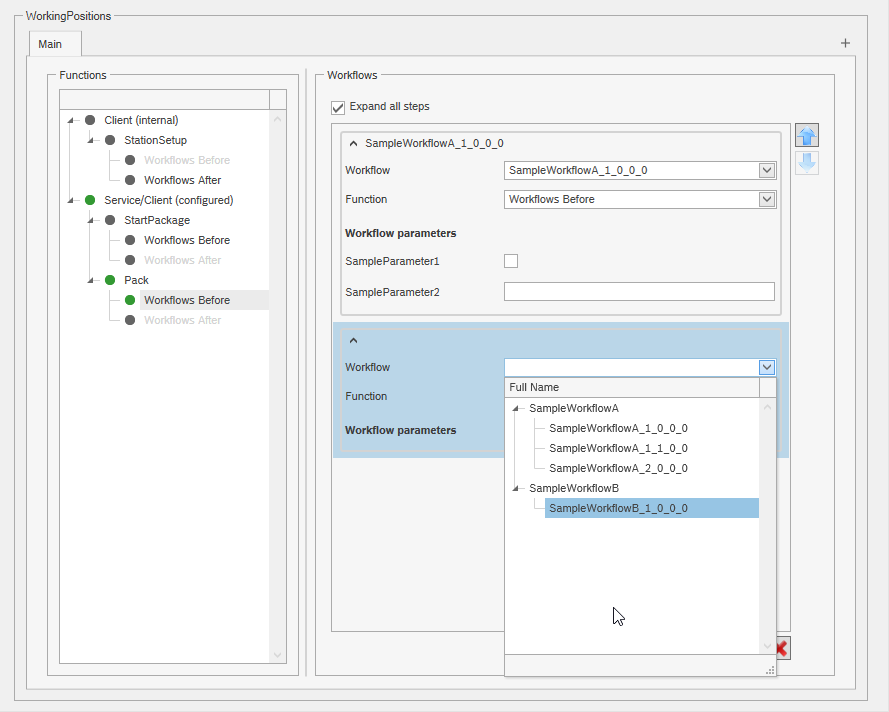
Task: Click the green status icon beside Pack
Action: click(110, 280)
